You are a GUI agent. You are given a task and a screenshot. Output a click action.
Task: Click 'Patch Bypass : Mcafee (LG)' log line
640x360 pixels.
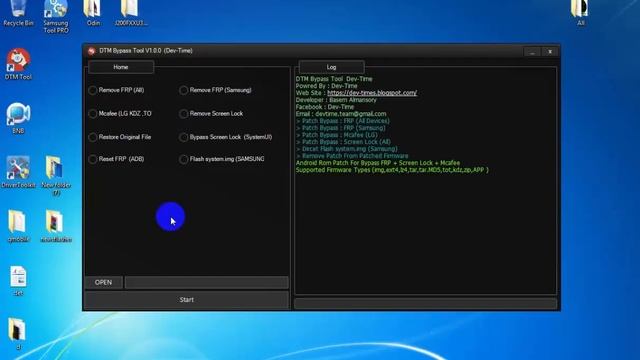point(337,135)
